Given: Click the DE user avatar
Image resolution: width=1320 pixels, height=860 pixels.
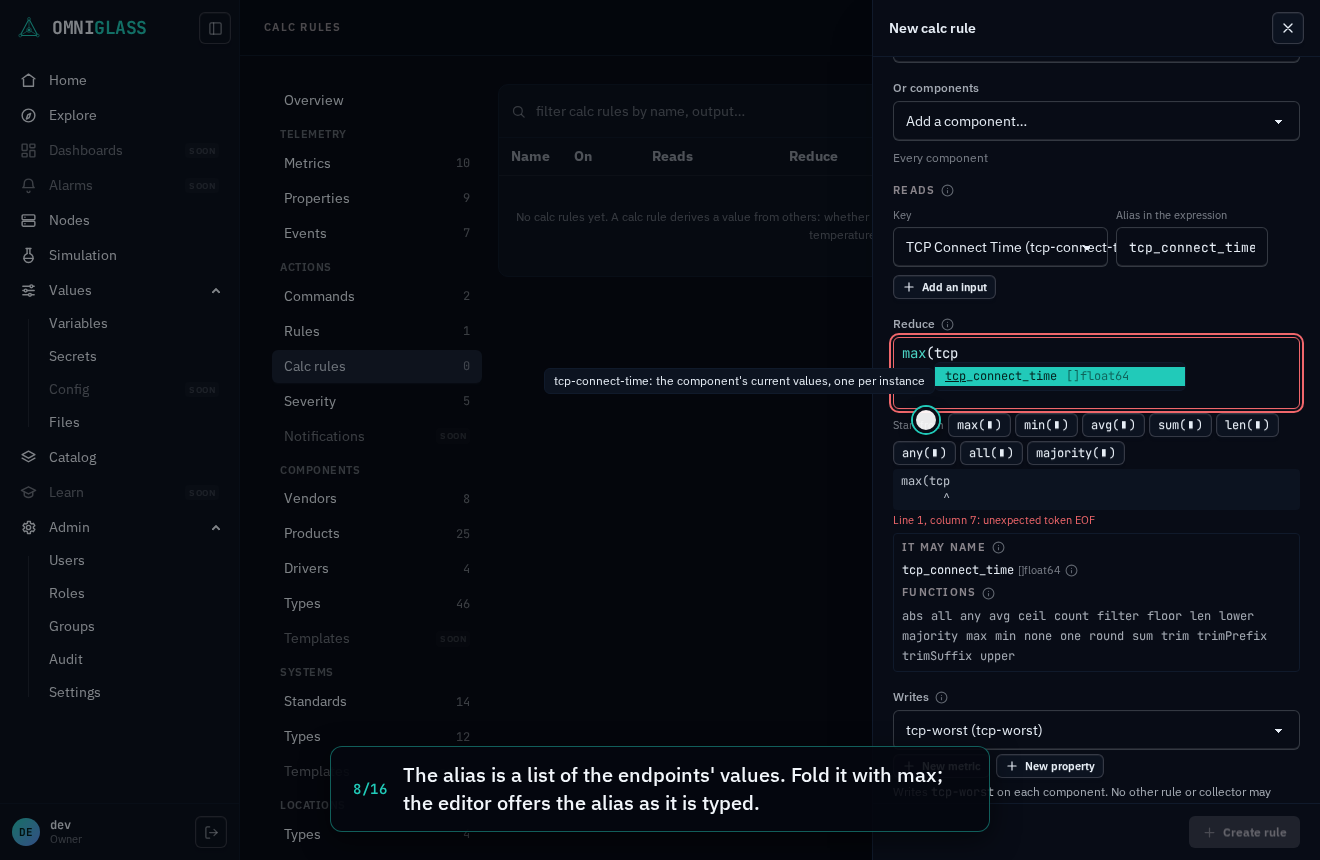Looking at the screenshot, I should pyautogui.click(x=26, y=832).
